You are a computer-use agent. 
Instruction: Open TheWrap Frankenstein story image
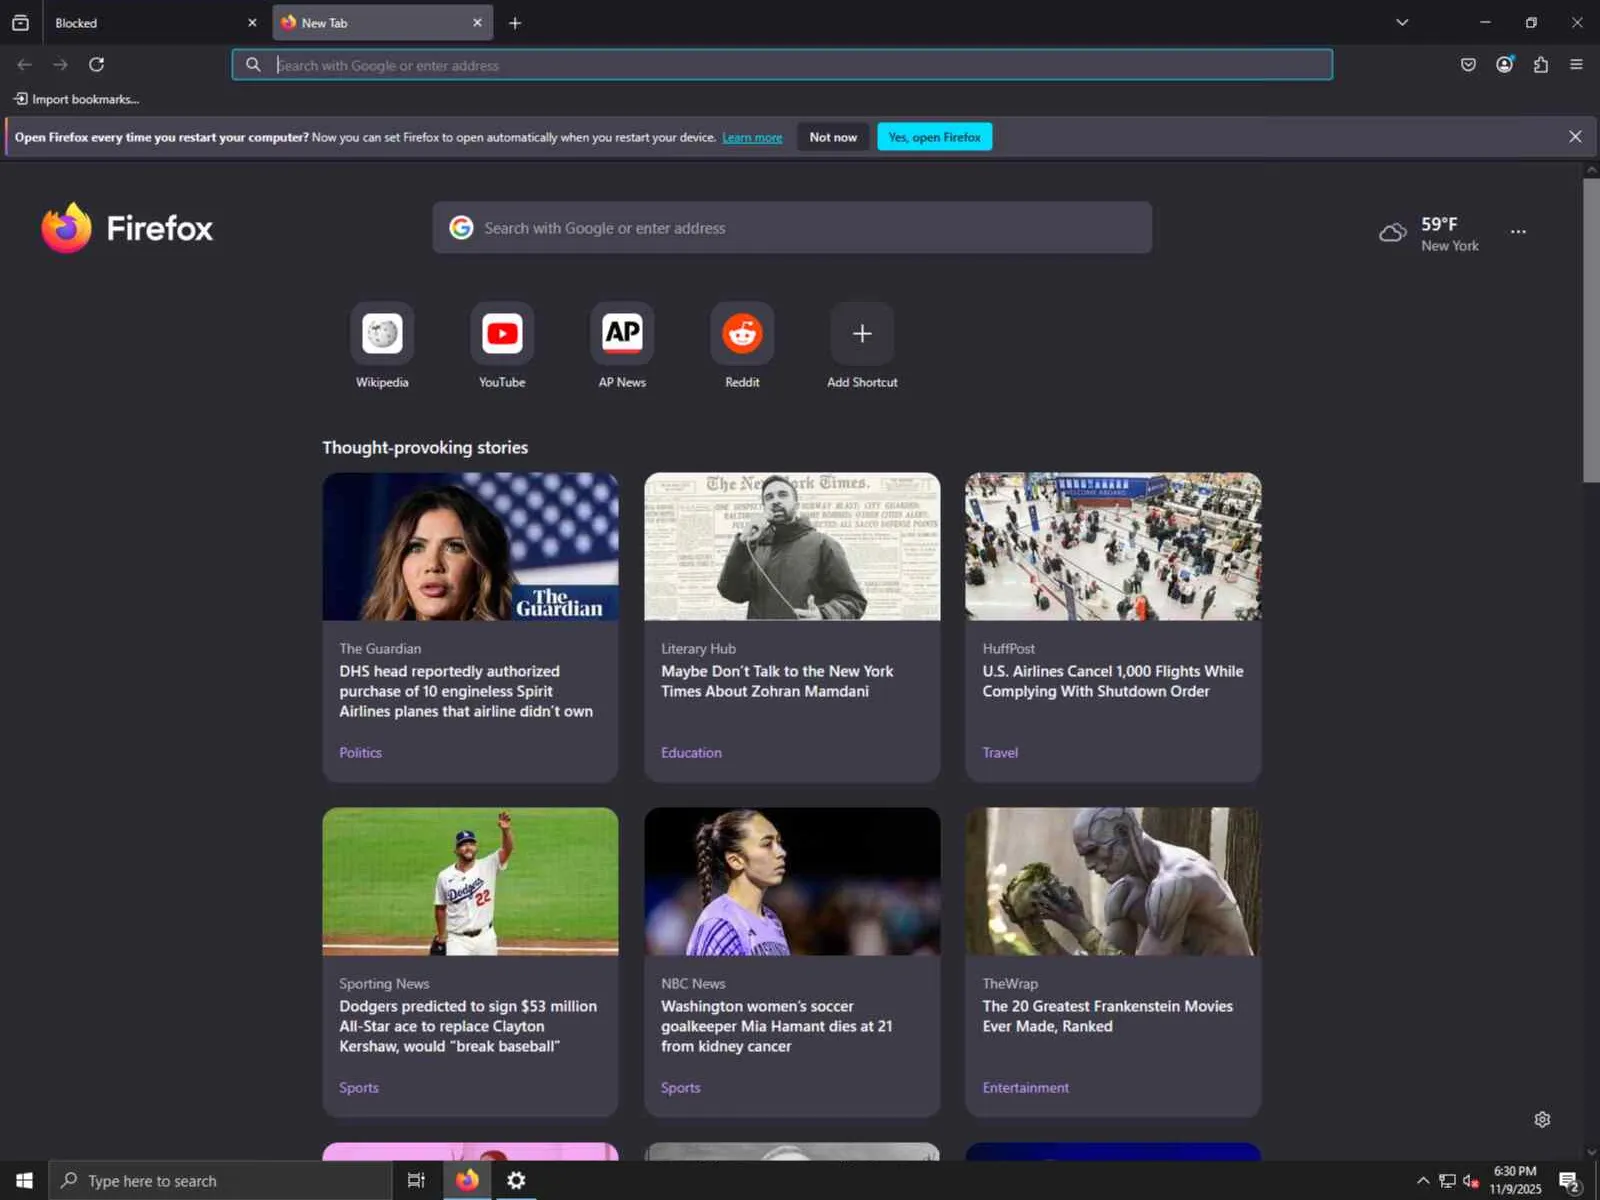click(1113, 881)
